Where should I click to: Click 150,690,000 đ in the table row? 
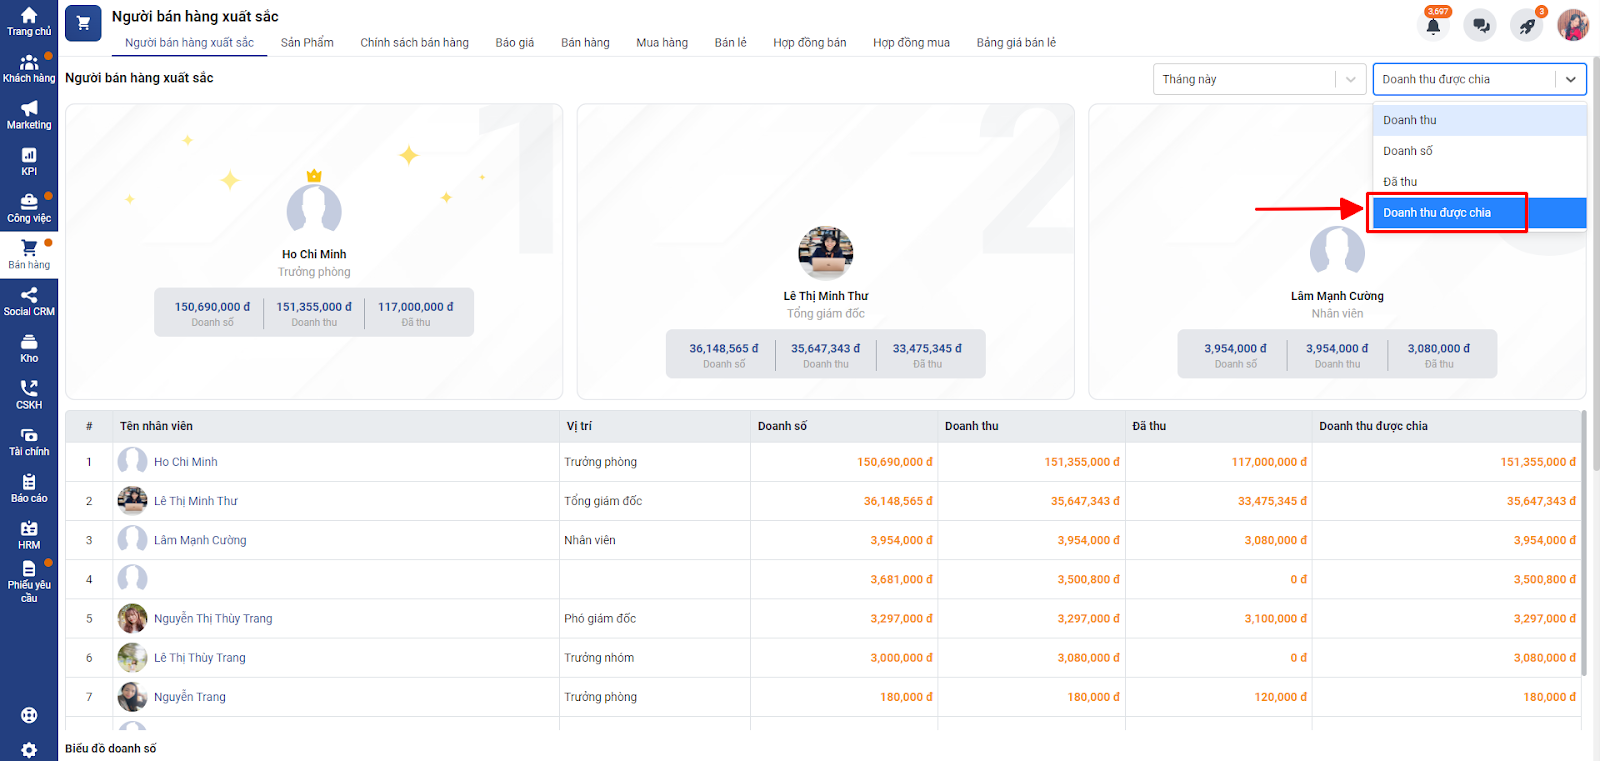pyautogui.click(x=894, y=462)
